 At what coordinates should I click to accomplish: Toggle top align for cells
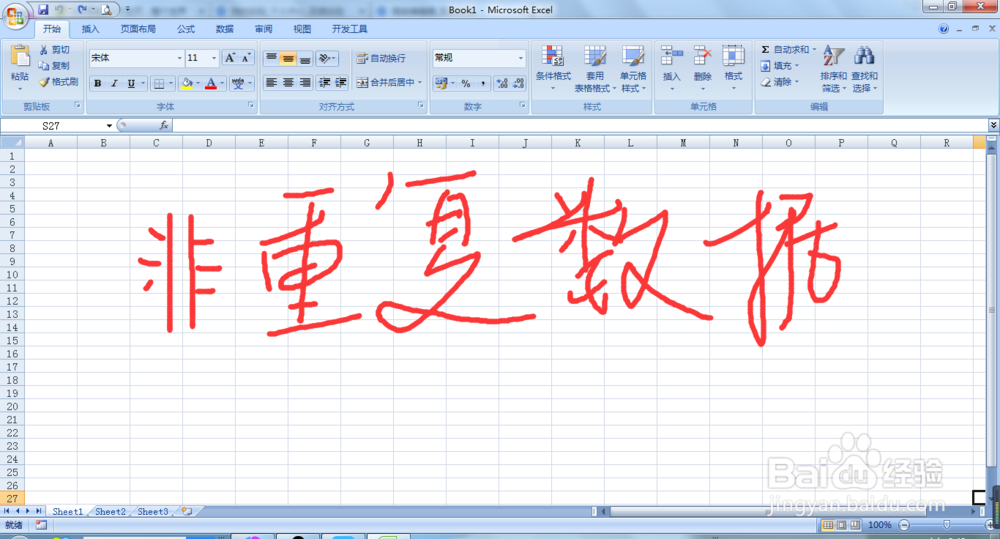pos(271,59)
